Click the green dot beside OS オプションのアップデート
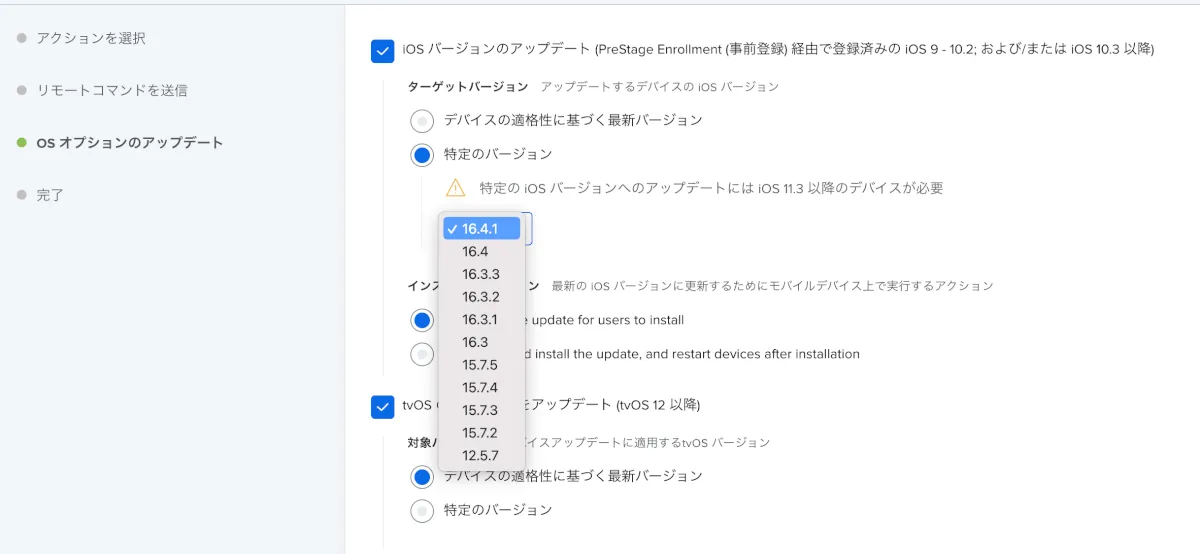1200x554 pixels. pyautogui.click(x=22, y=142)
